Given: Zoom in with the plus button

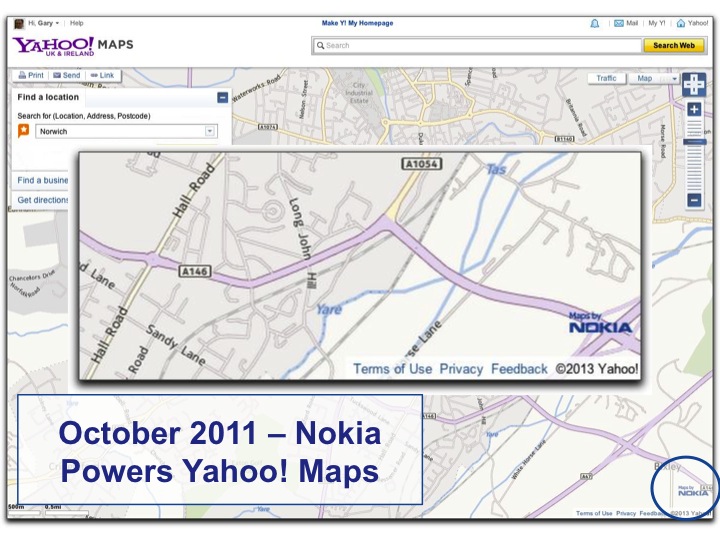Looking at the screenshot, I should [x=694, y=109].
